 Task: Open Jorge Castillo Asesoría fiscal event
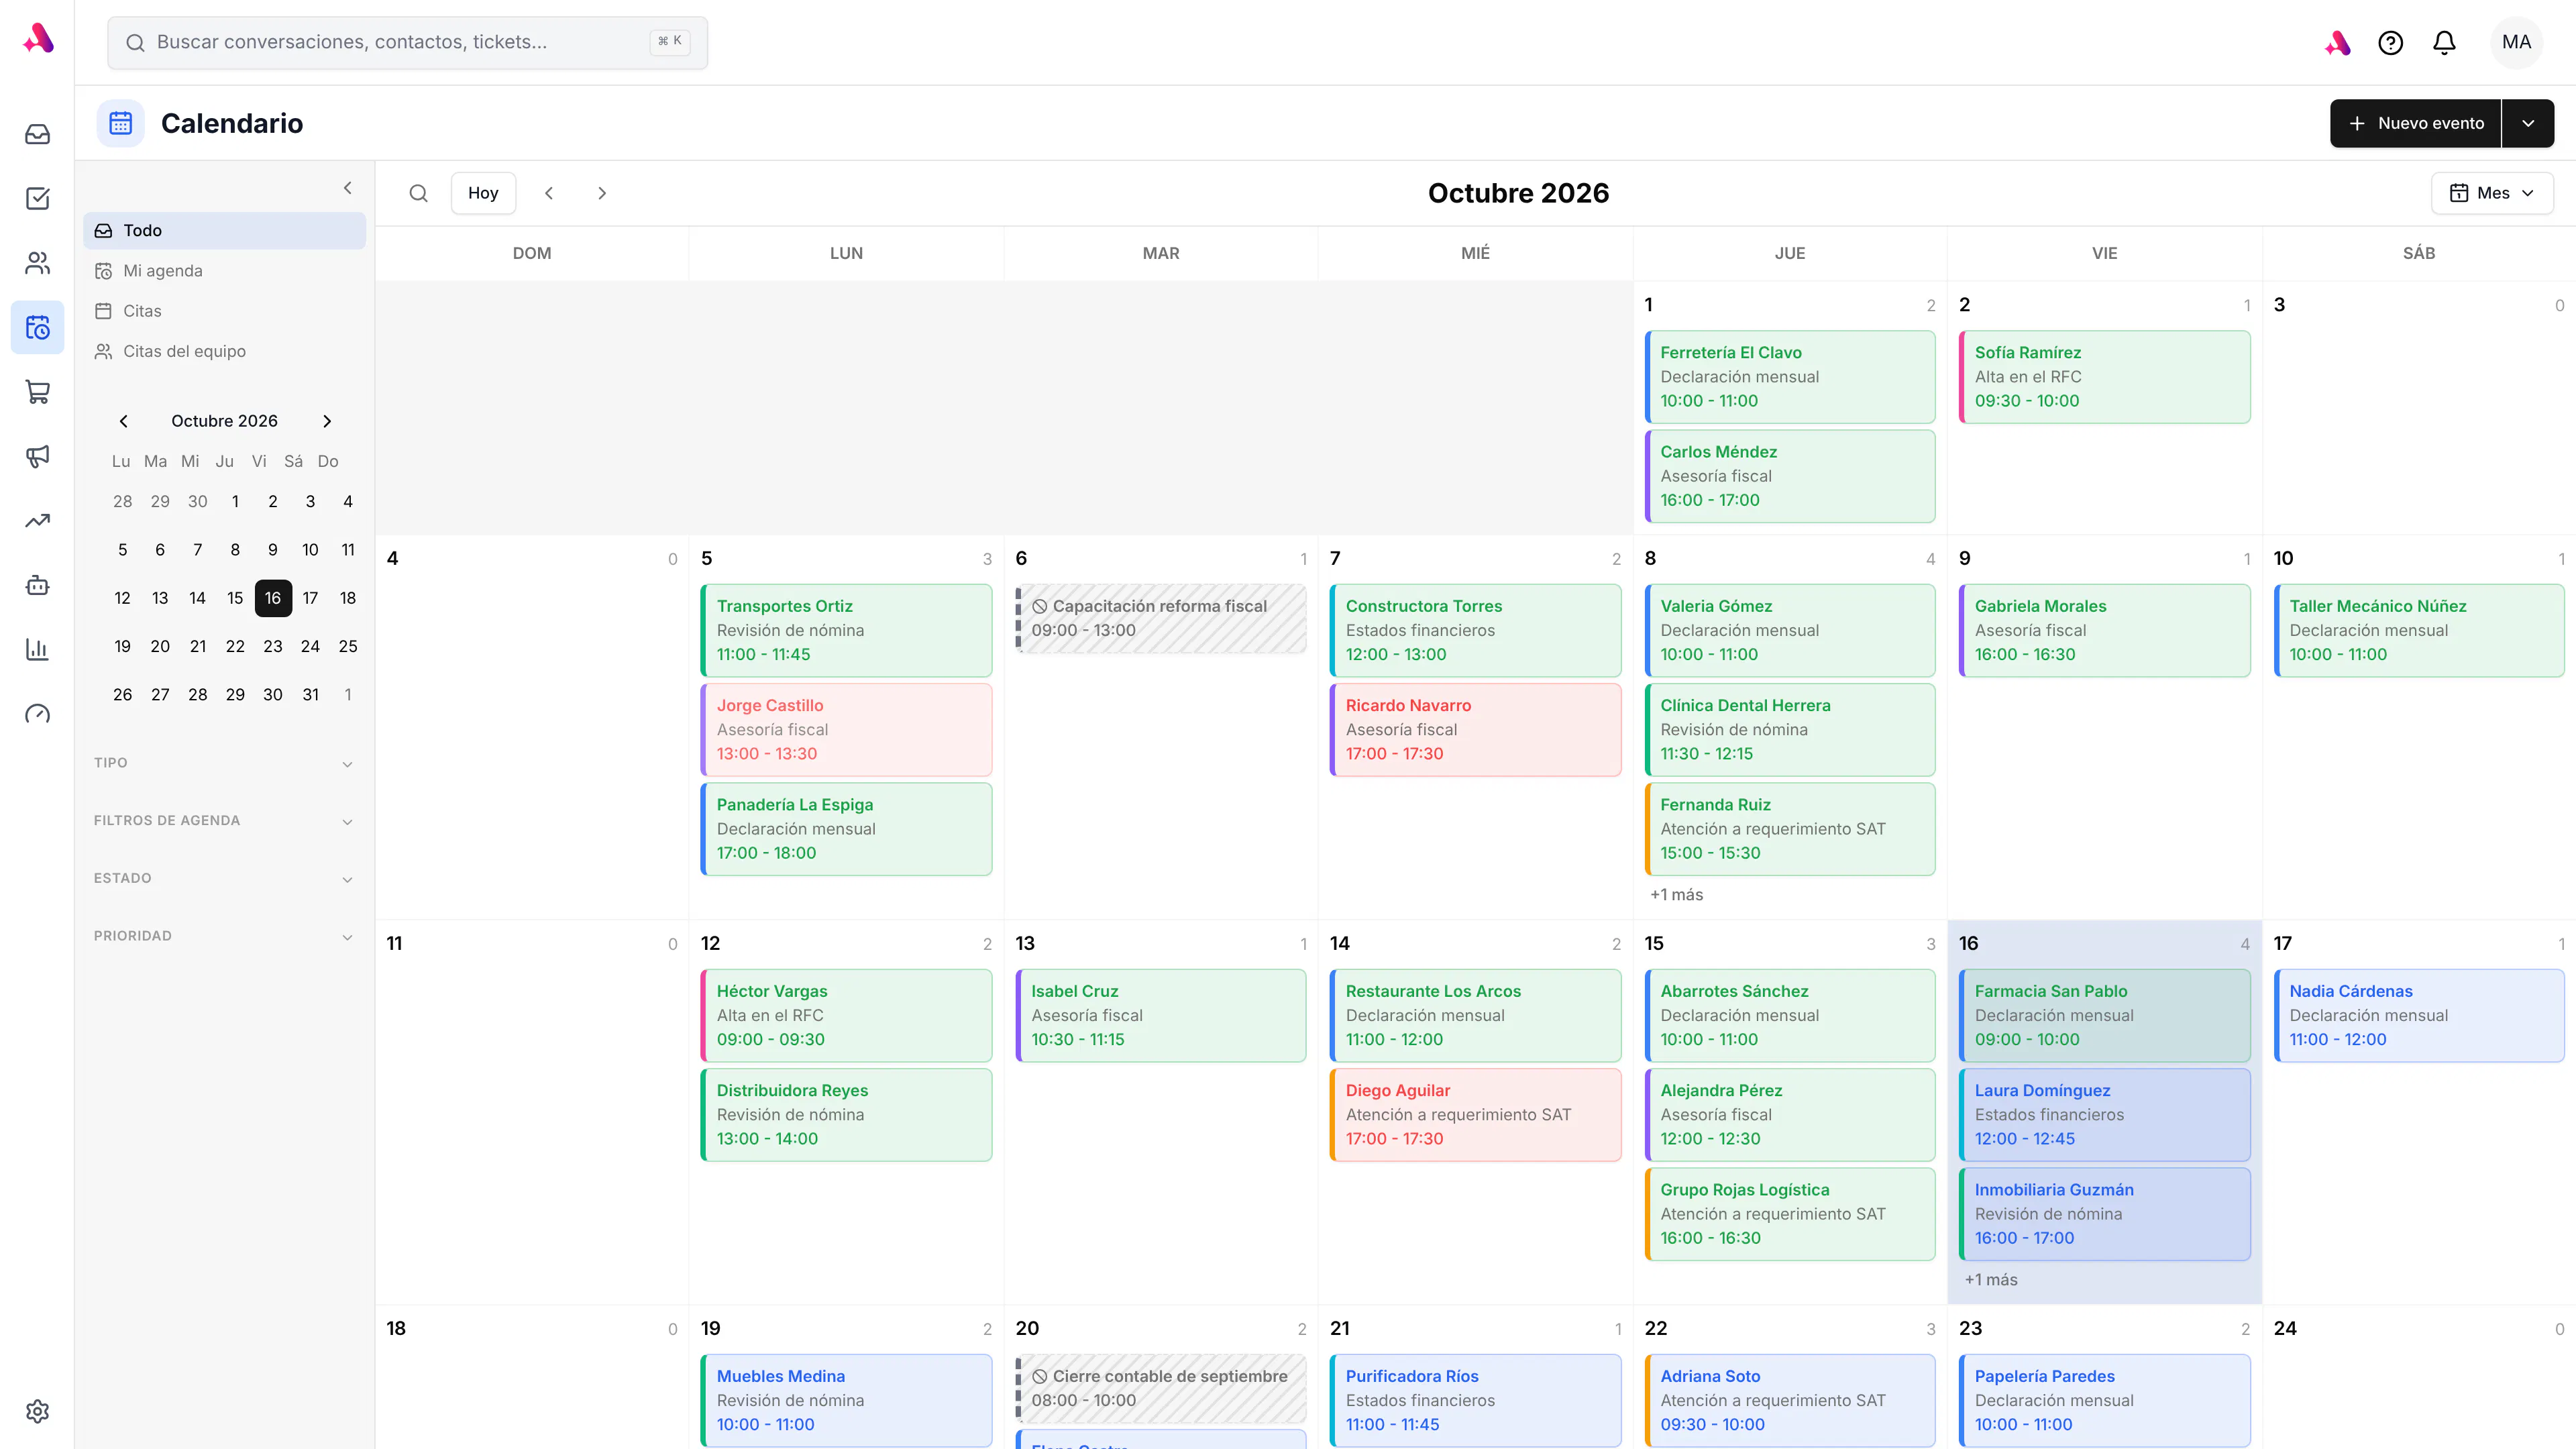tap(846, 730)
